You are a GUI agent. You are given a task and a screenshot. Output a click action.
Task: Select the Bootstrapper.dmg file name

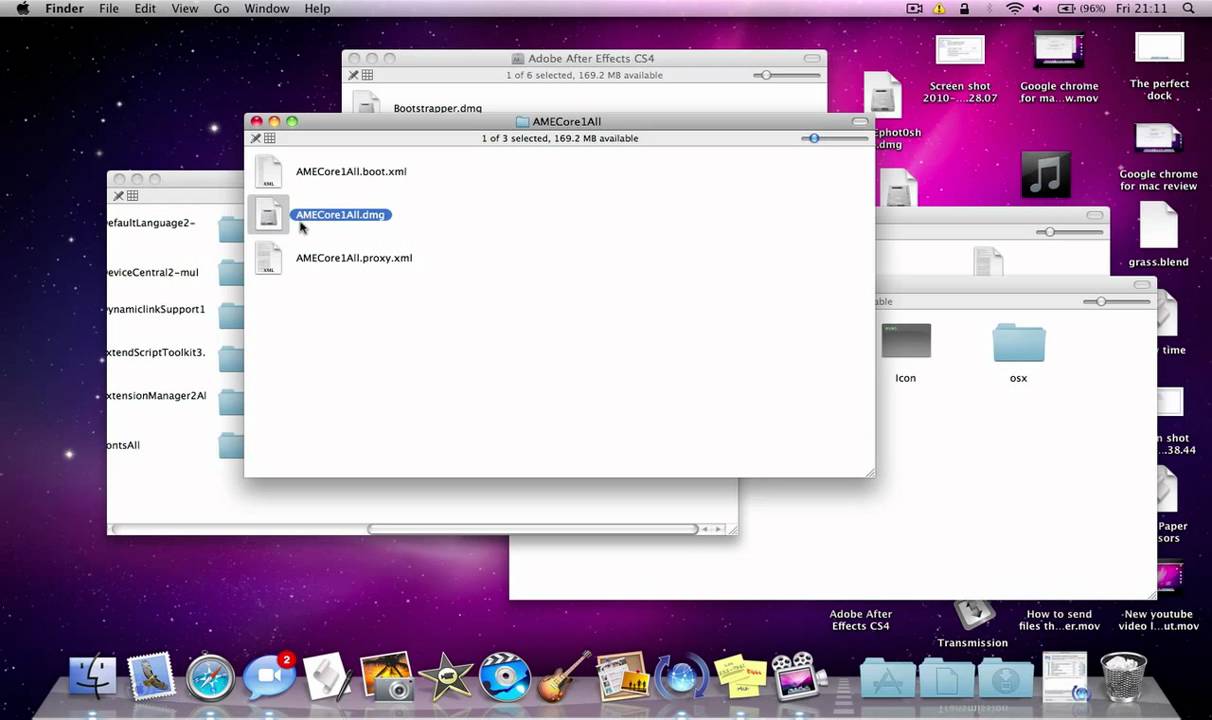pyautogui.click(x=437, y=108)
